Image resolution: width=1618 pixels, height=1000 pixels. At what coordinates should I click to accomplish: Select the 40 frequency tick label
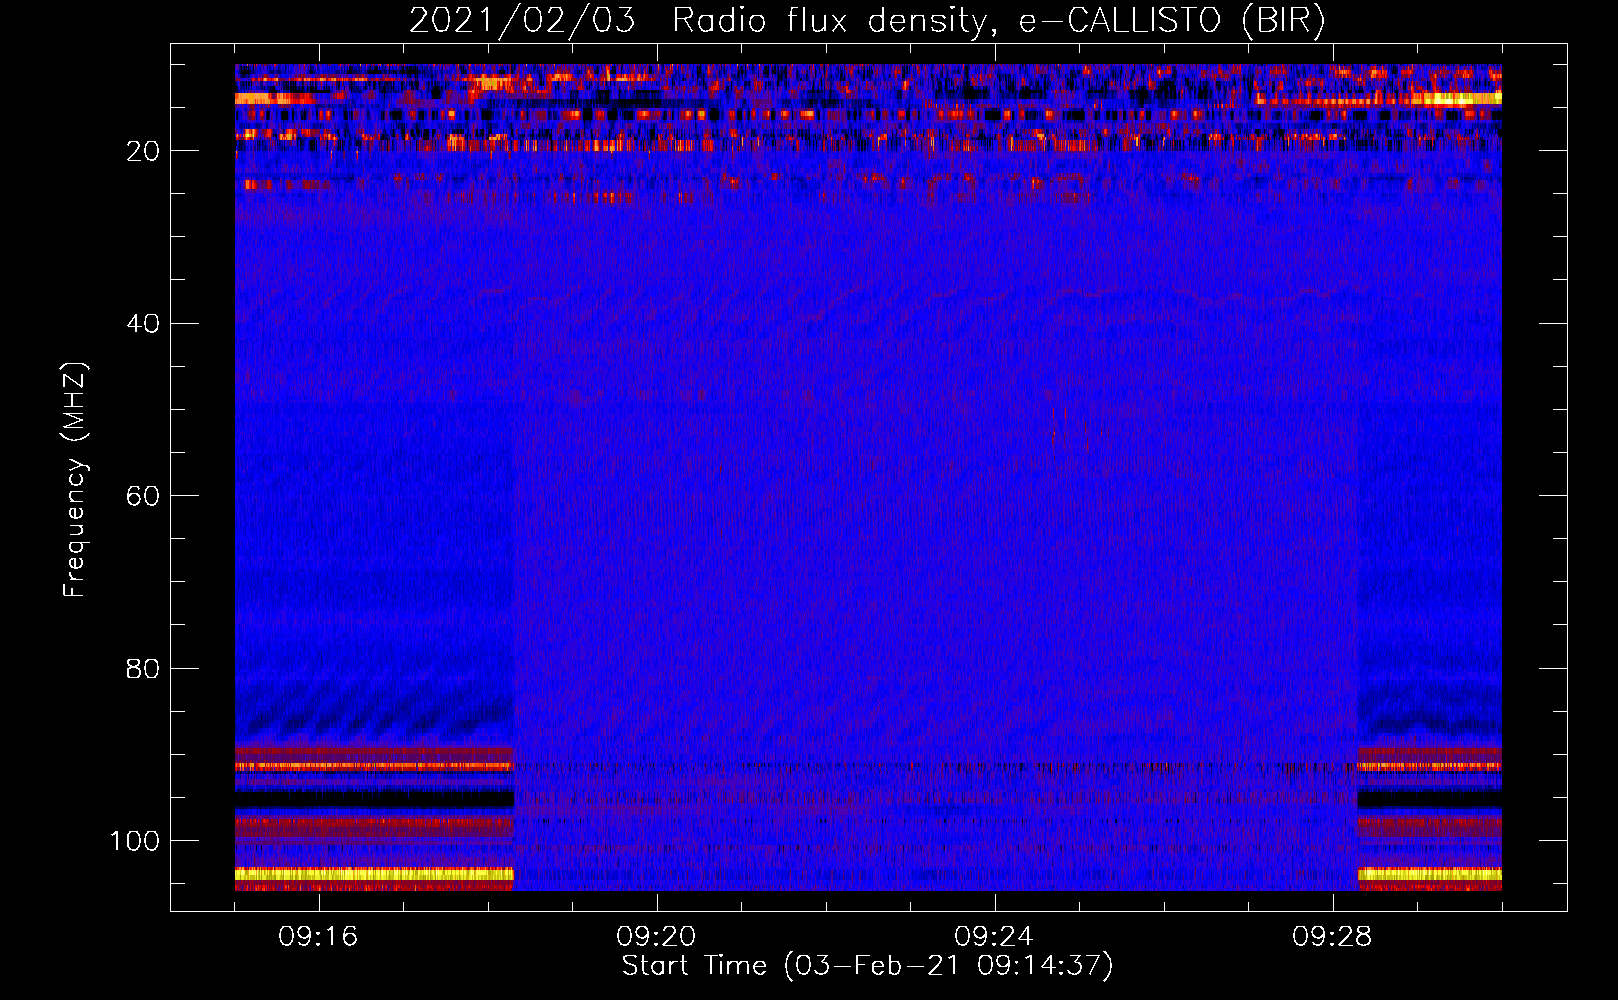(144, 324)
